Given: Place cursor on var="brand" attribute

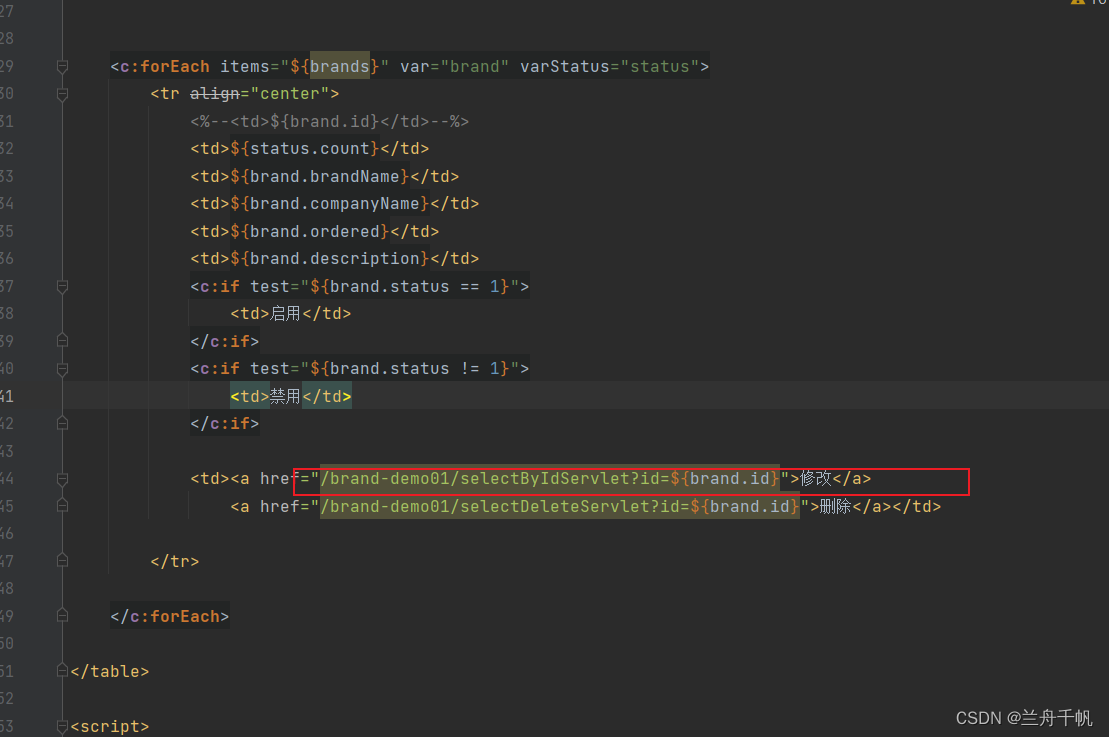Looking at the screenshot, I should point(454,66).
